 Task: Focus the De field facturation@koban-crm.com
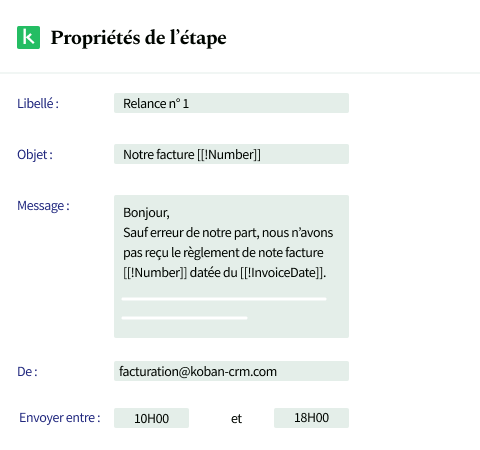pyautogui.click(x=231, y=371)
